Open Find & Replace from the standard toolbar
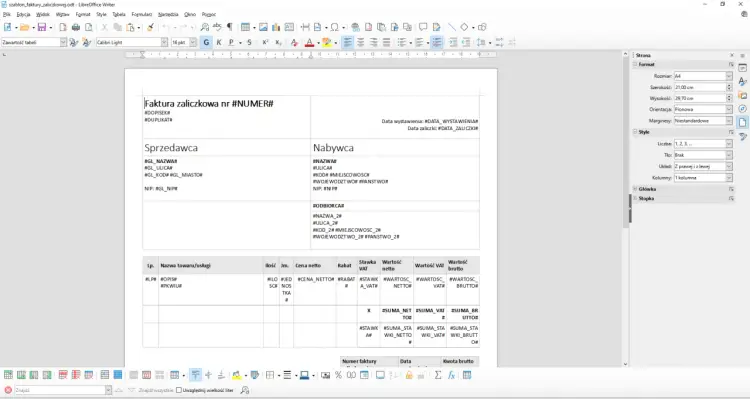Viewport: 750px width, 399px height. (205, 27)
